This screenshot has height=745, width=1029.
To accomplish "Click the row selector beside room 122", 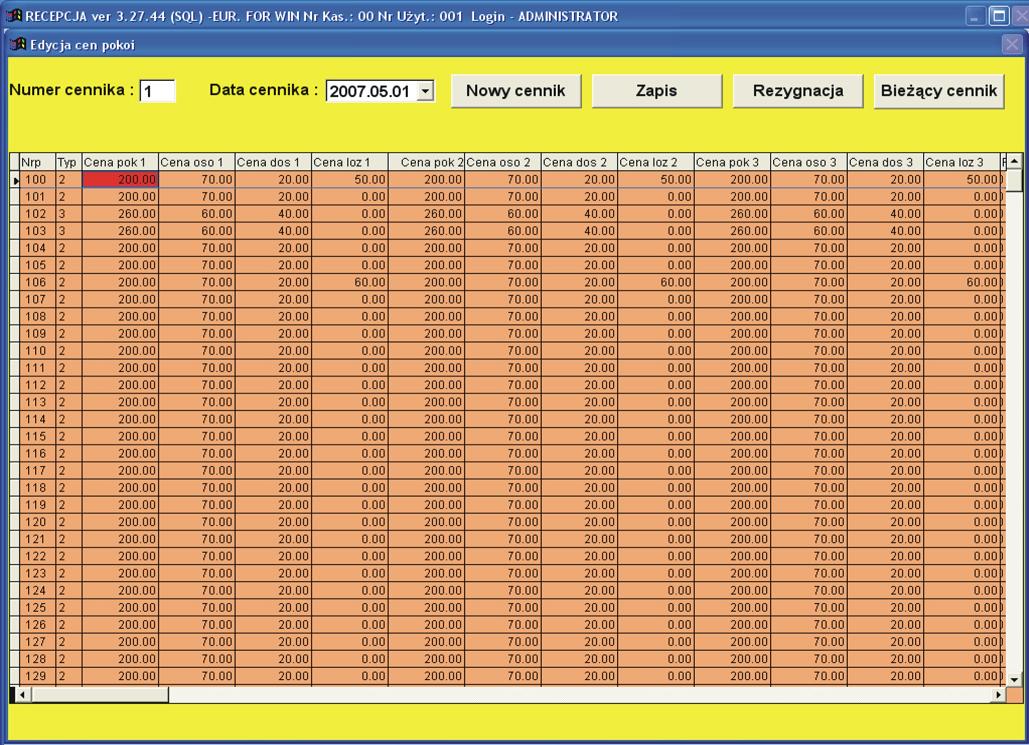I will click(x=15, y=556).
